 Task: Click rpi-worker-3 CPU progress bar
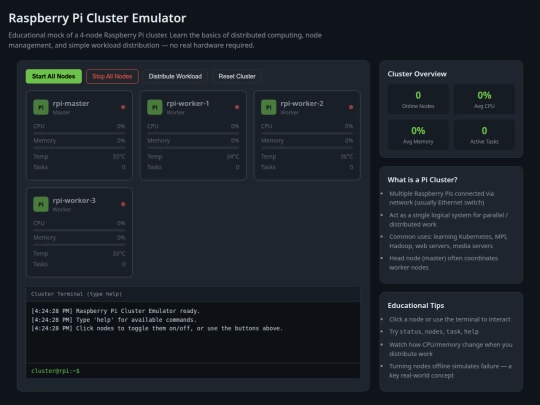[79, 230]
